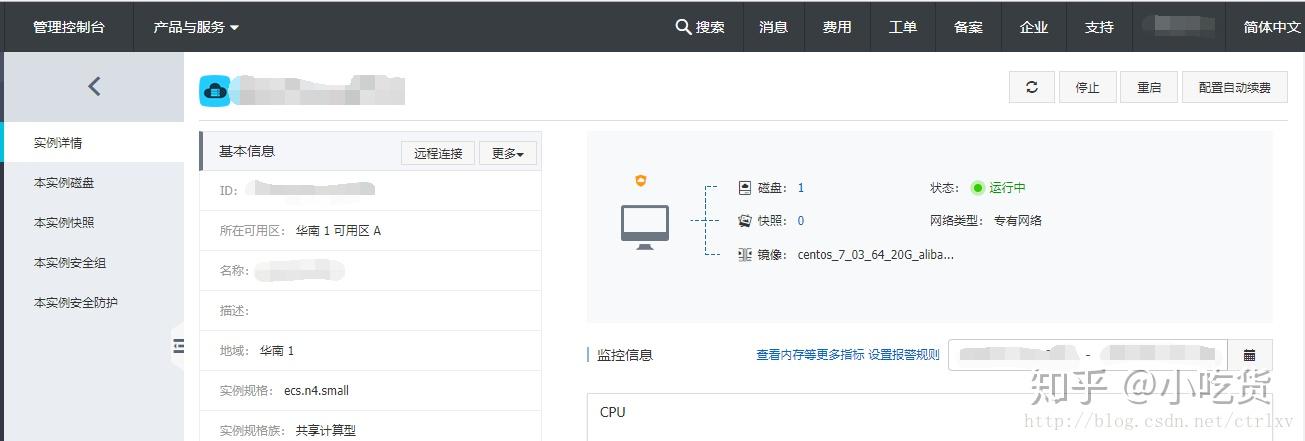Select the 本实例快照 sidebar tab
The height and width of the screenshot is (441, 1305).
[x=93, y=223]
